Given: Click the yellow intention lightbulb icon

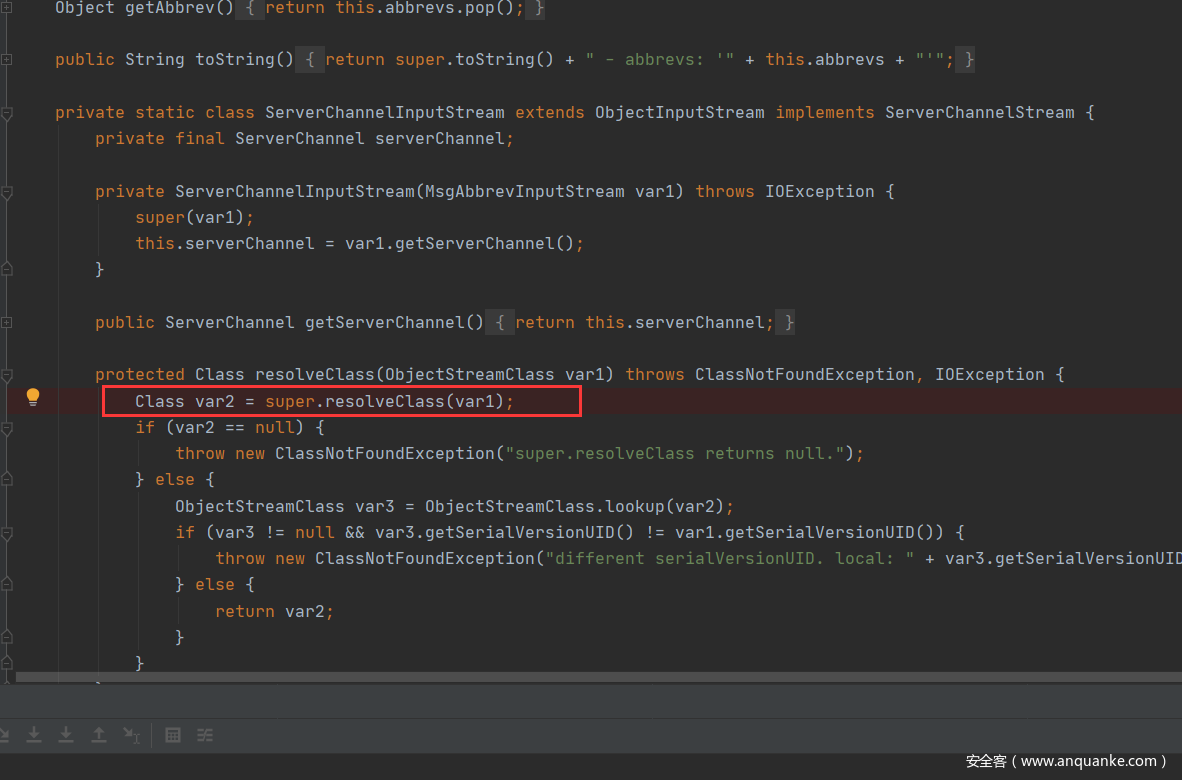Looking at the screenshot, I should [33, 397].
